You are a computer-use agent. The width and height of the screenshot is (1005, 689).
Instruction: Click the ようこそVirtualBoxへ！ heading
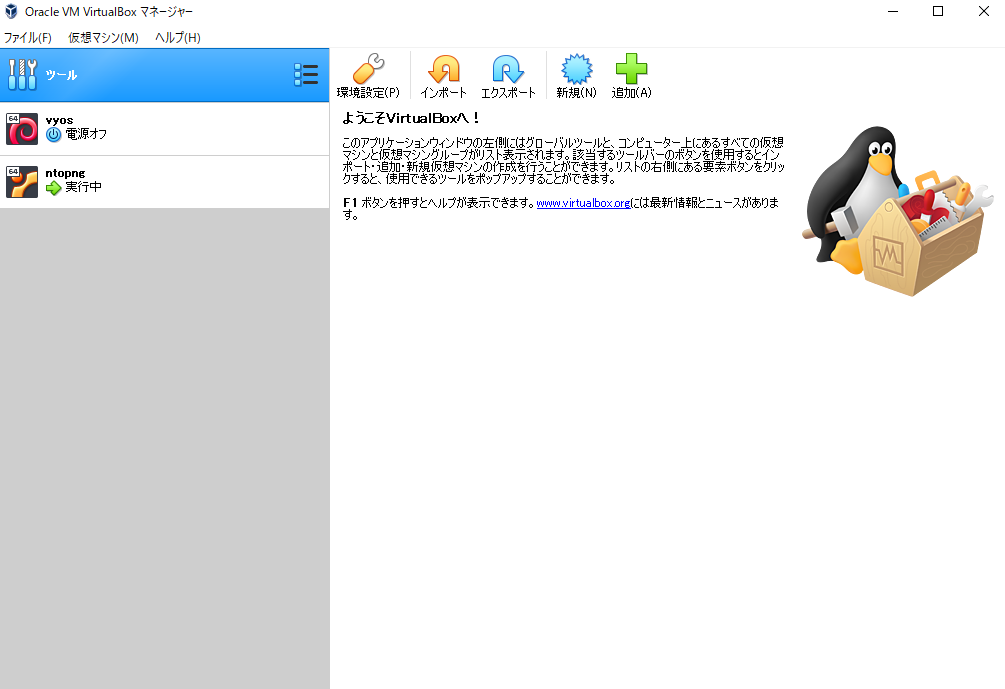coord(411,118)
